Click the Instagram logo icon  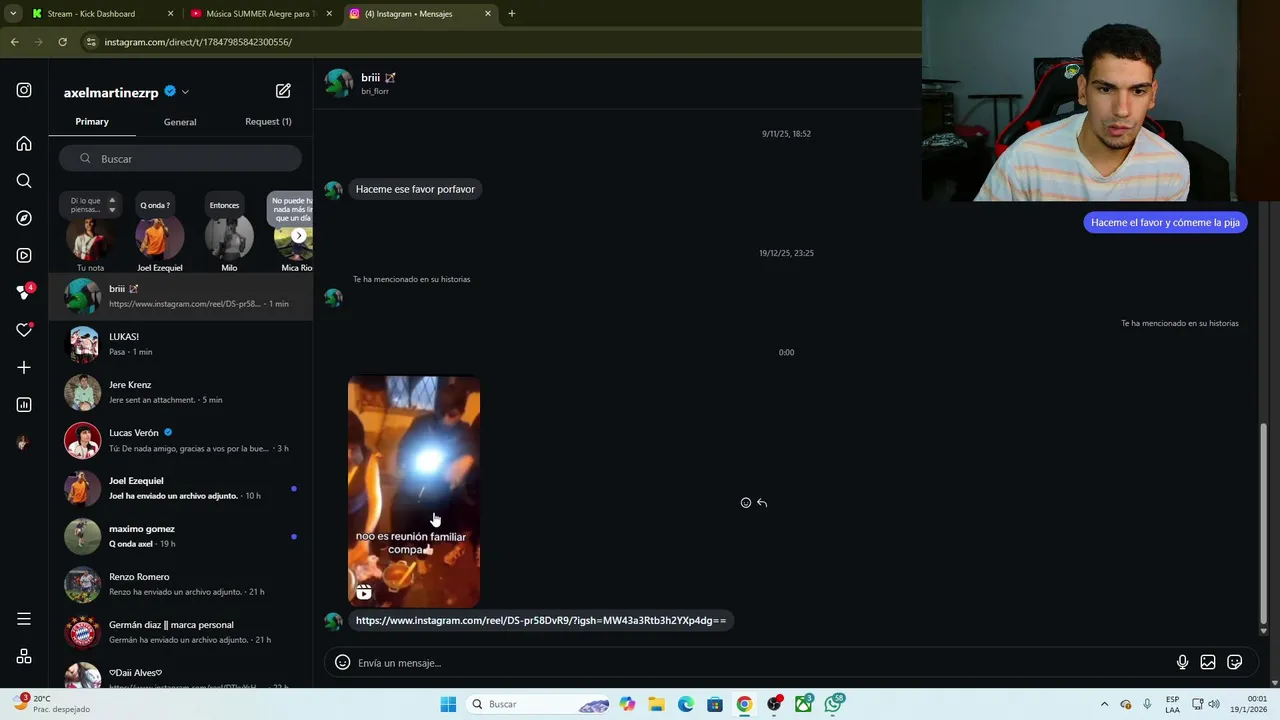tap(24, 90)
